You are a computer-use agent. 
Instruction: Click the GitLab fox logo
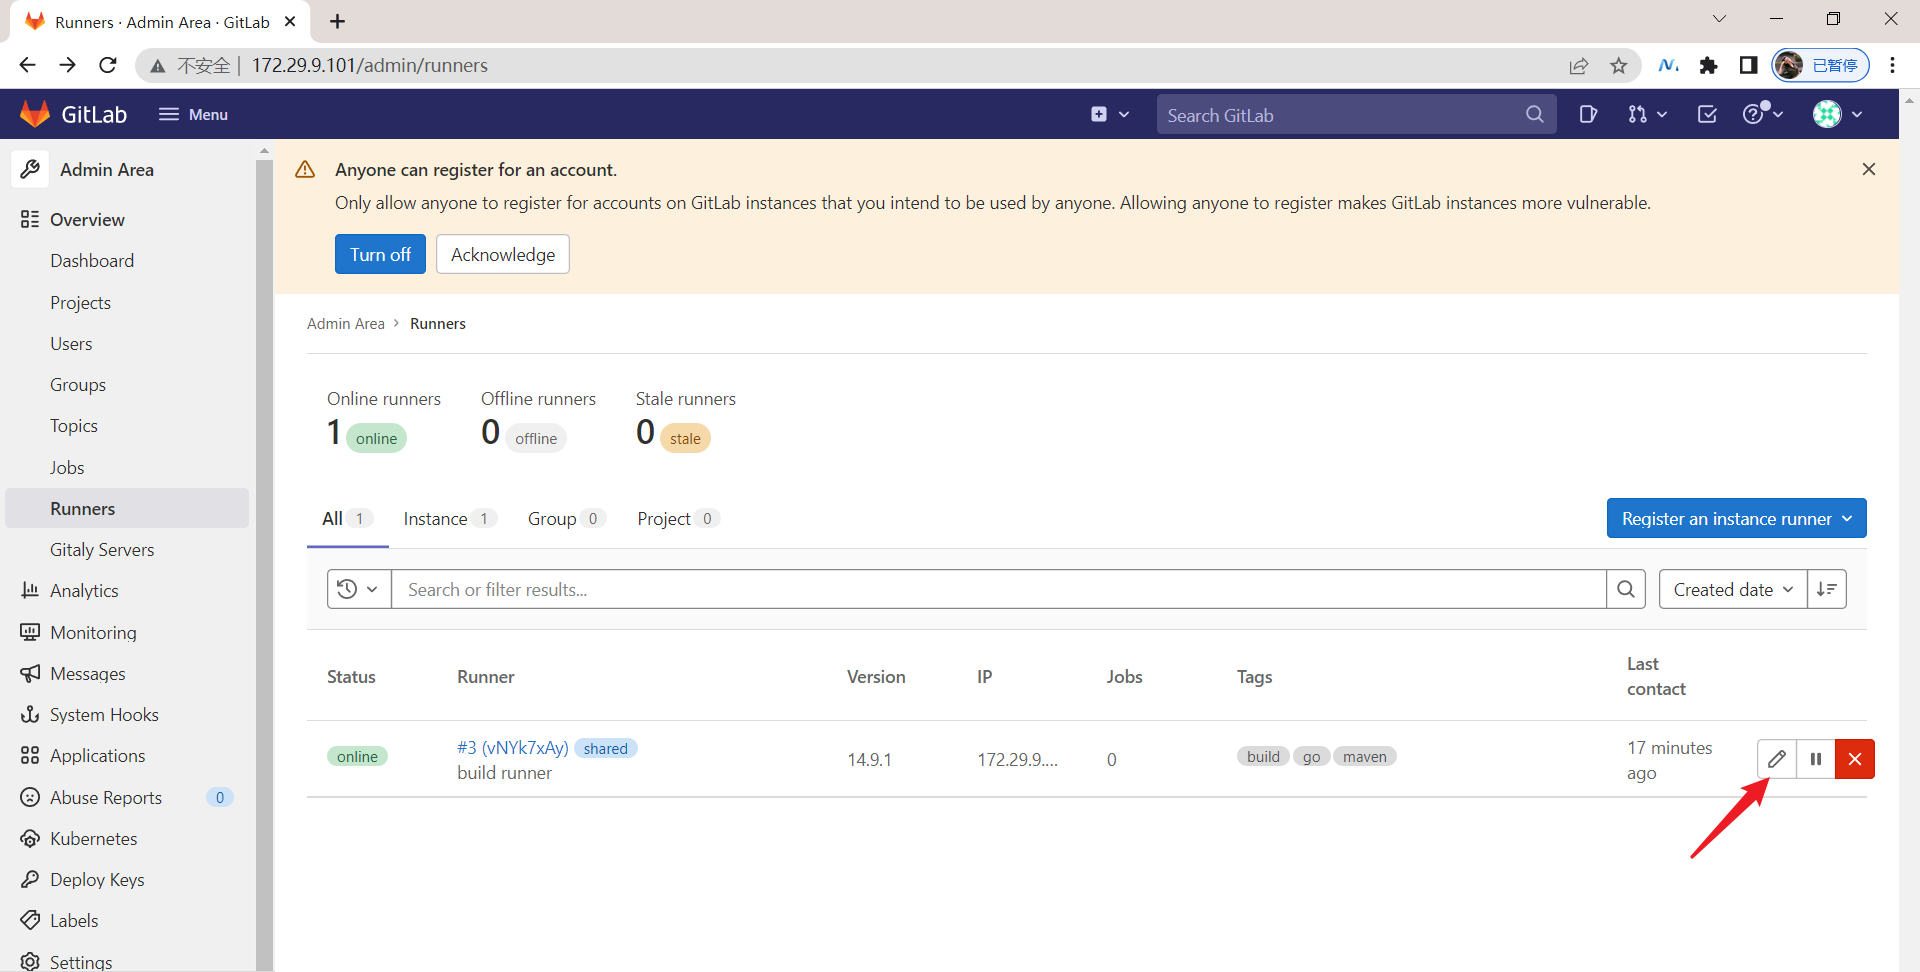35,114
